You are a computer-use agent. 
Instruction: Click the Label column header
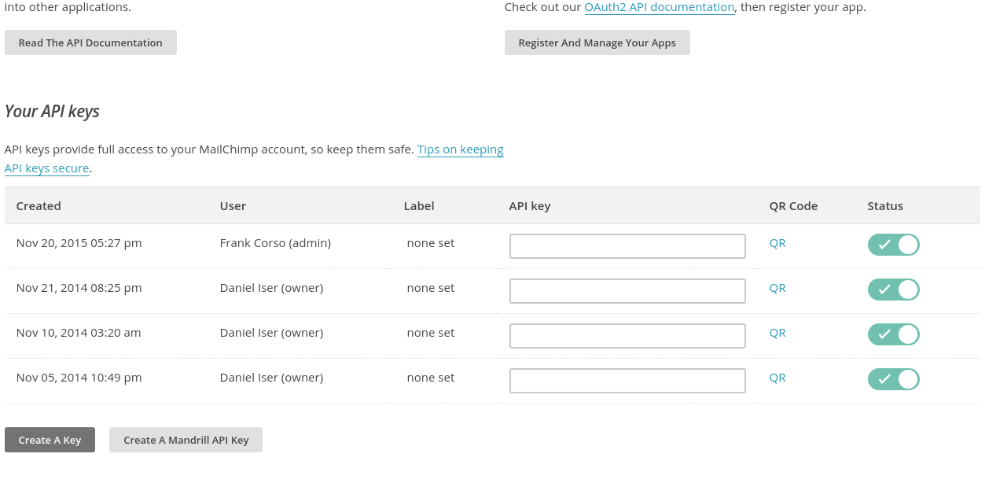419,206
